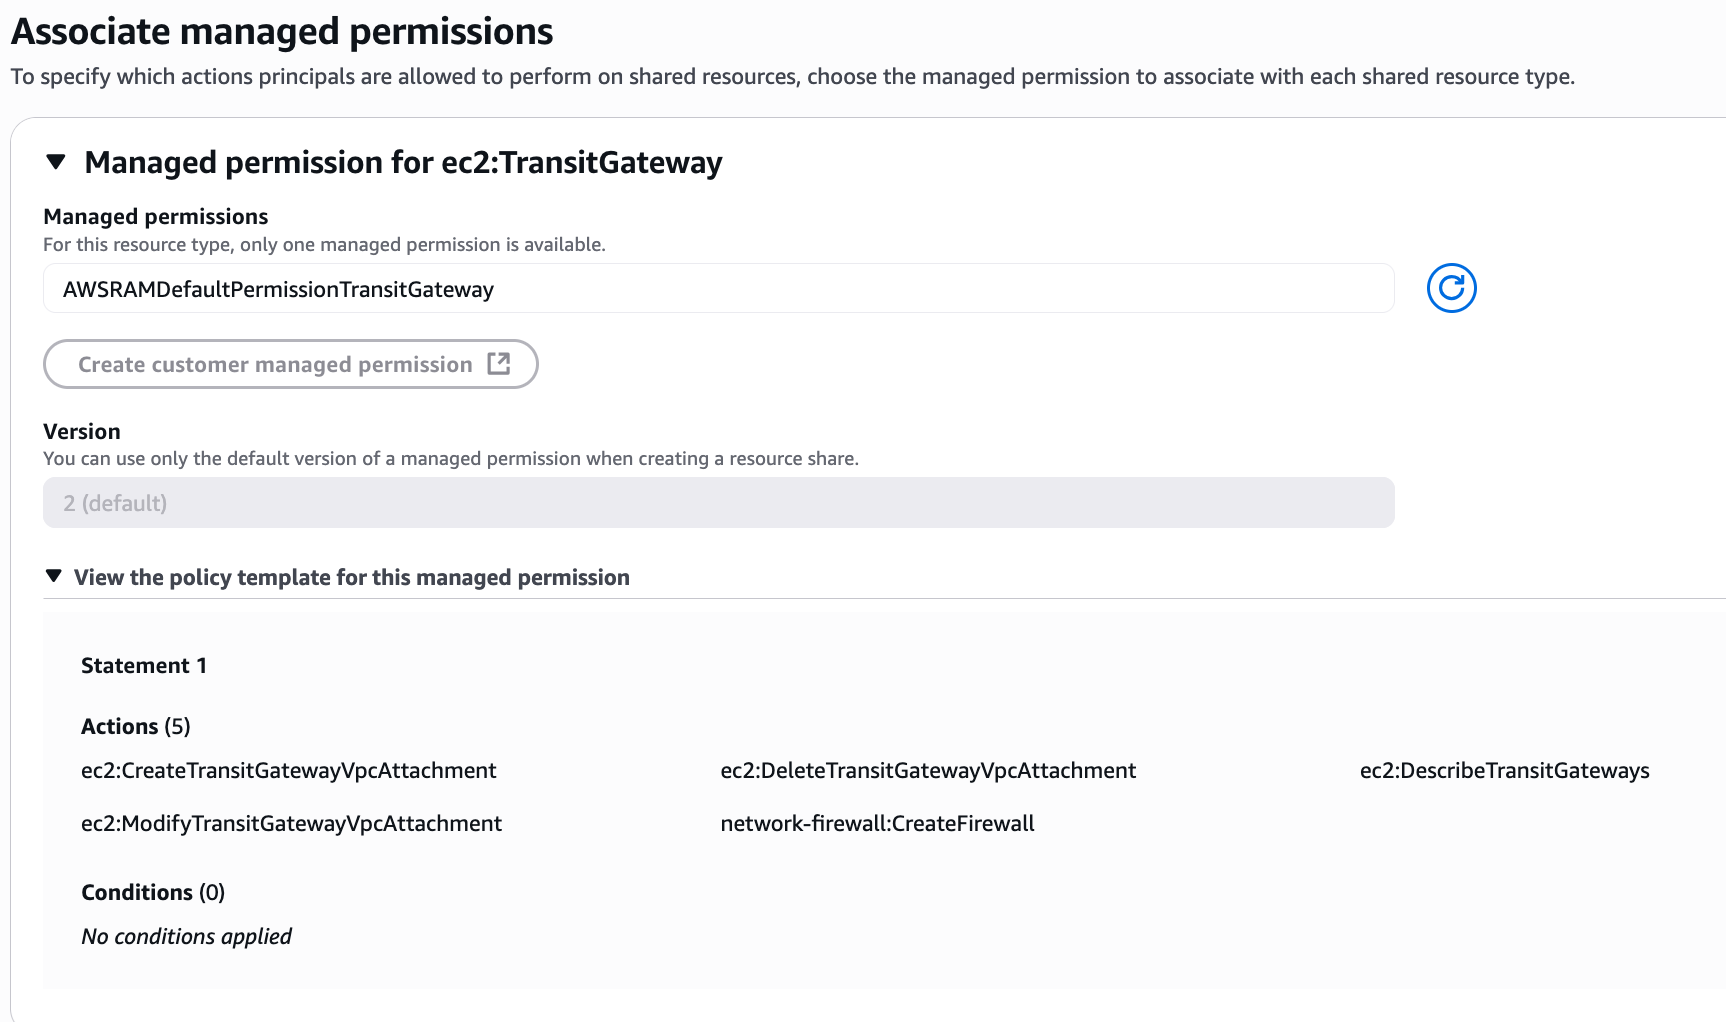Select ec2:ModifyTransitGatewayVpcAttachment action text
This screenshot has height=1022, width=1726.
[x=291, y=823]
